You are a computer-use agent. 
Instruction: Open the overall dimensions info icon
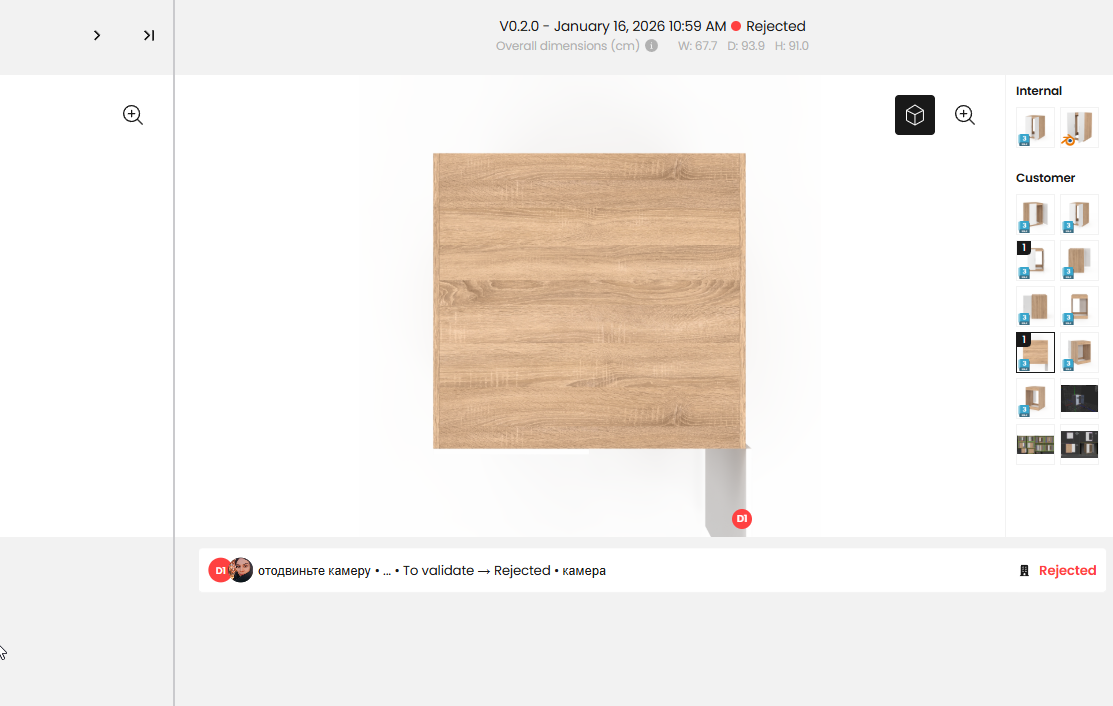pyautogui.click(x=651, y=45)
